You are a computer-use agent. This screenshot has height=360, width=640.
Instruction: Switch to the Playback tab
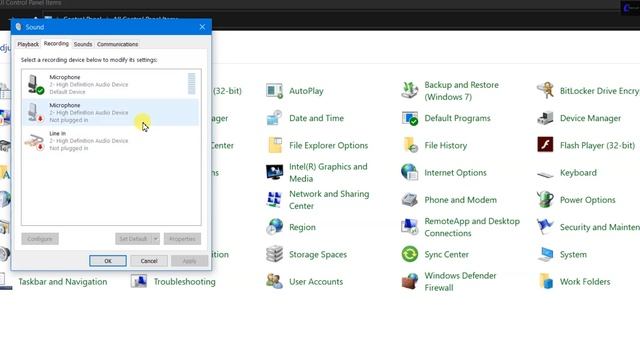(x=28, y=44)
